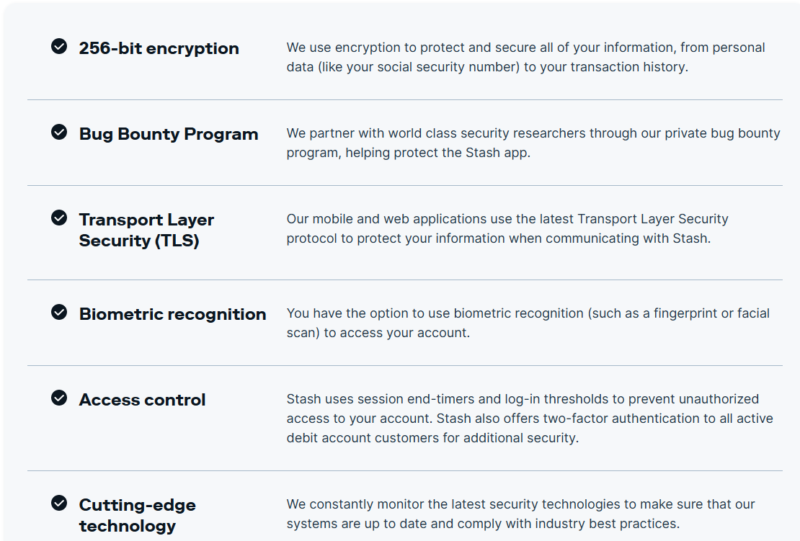Click the checkmark icon next to Bug Bounty Program

pos(59,132)
